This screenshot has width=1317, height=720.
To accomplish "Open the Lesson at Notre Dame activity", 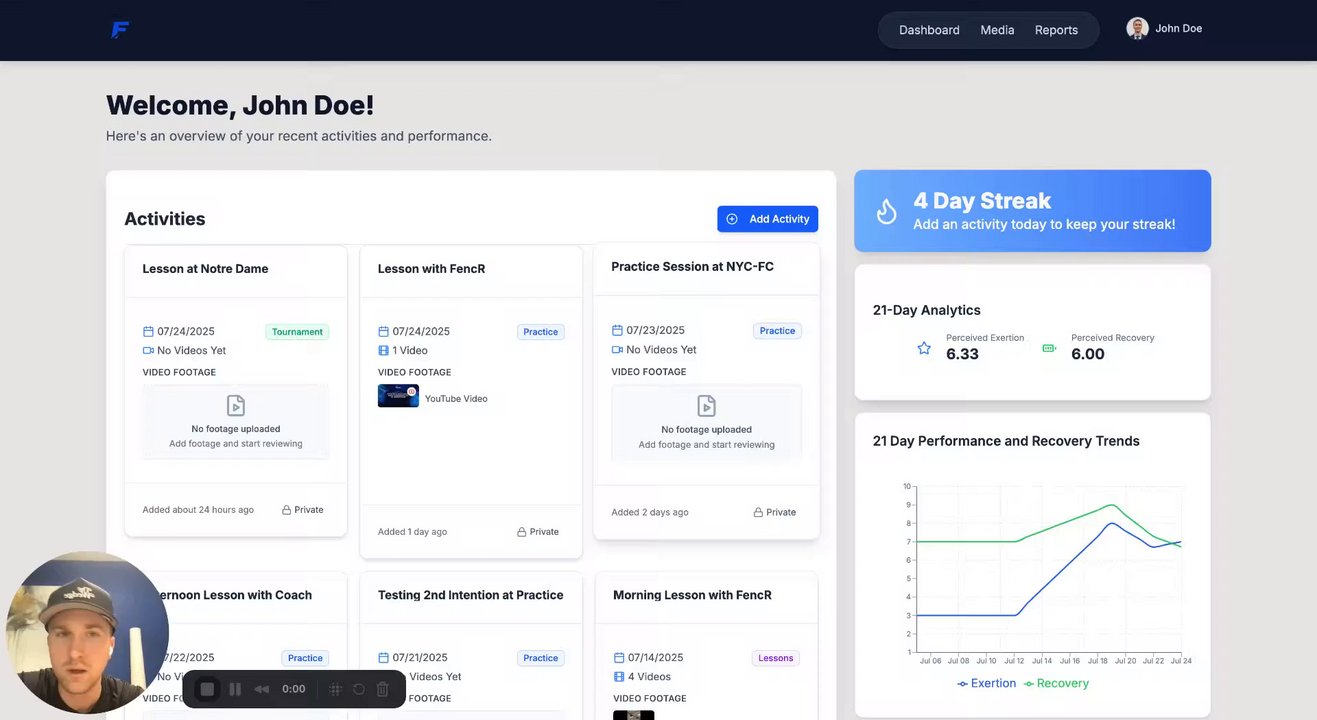I will 205,269.
